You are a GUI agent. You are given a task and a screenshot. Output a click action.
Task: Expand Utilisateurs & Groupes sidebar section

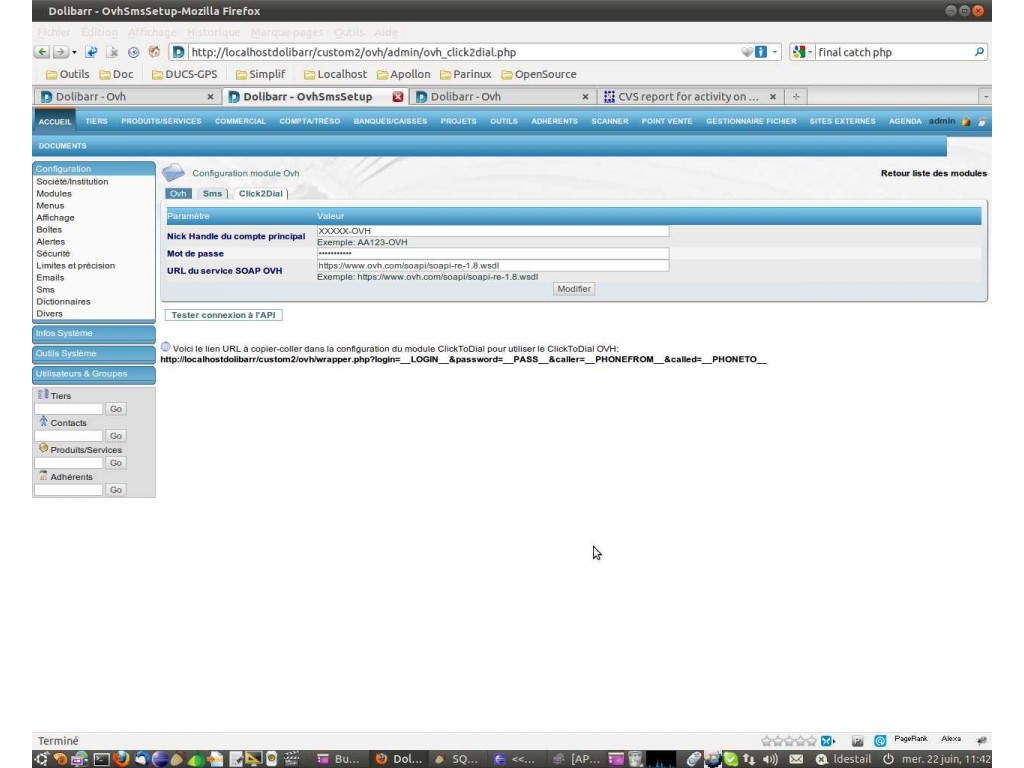pos(93,374)
